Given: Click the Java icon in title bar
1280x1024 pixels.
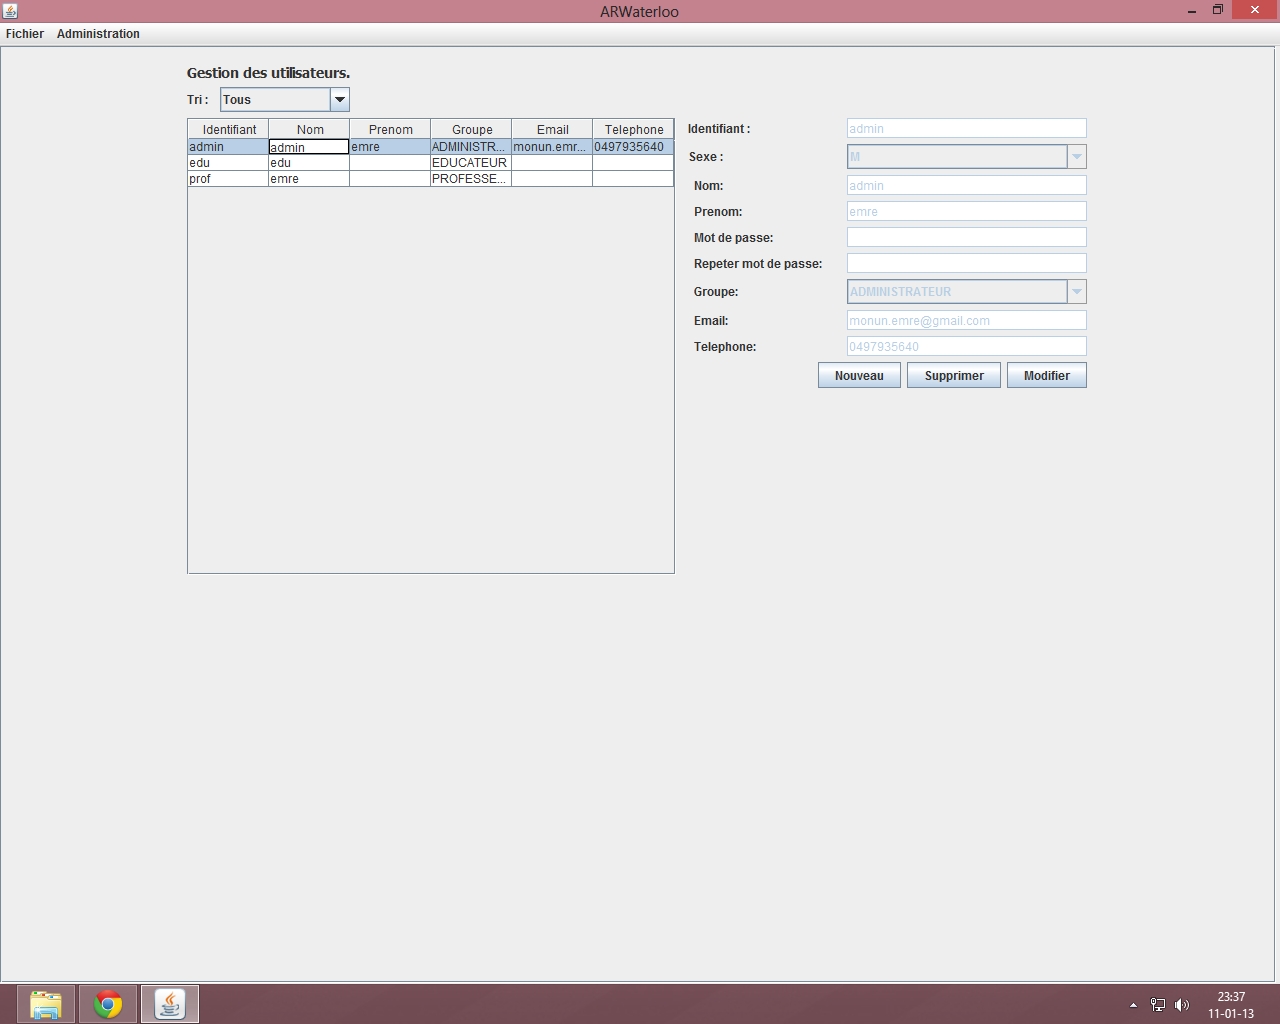Looking at the screenshot, I should click(10, 11).
